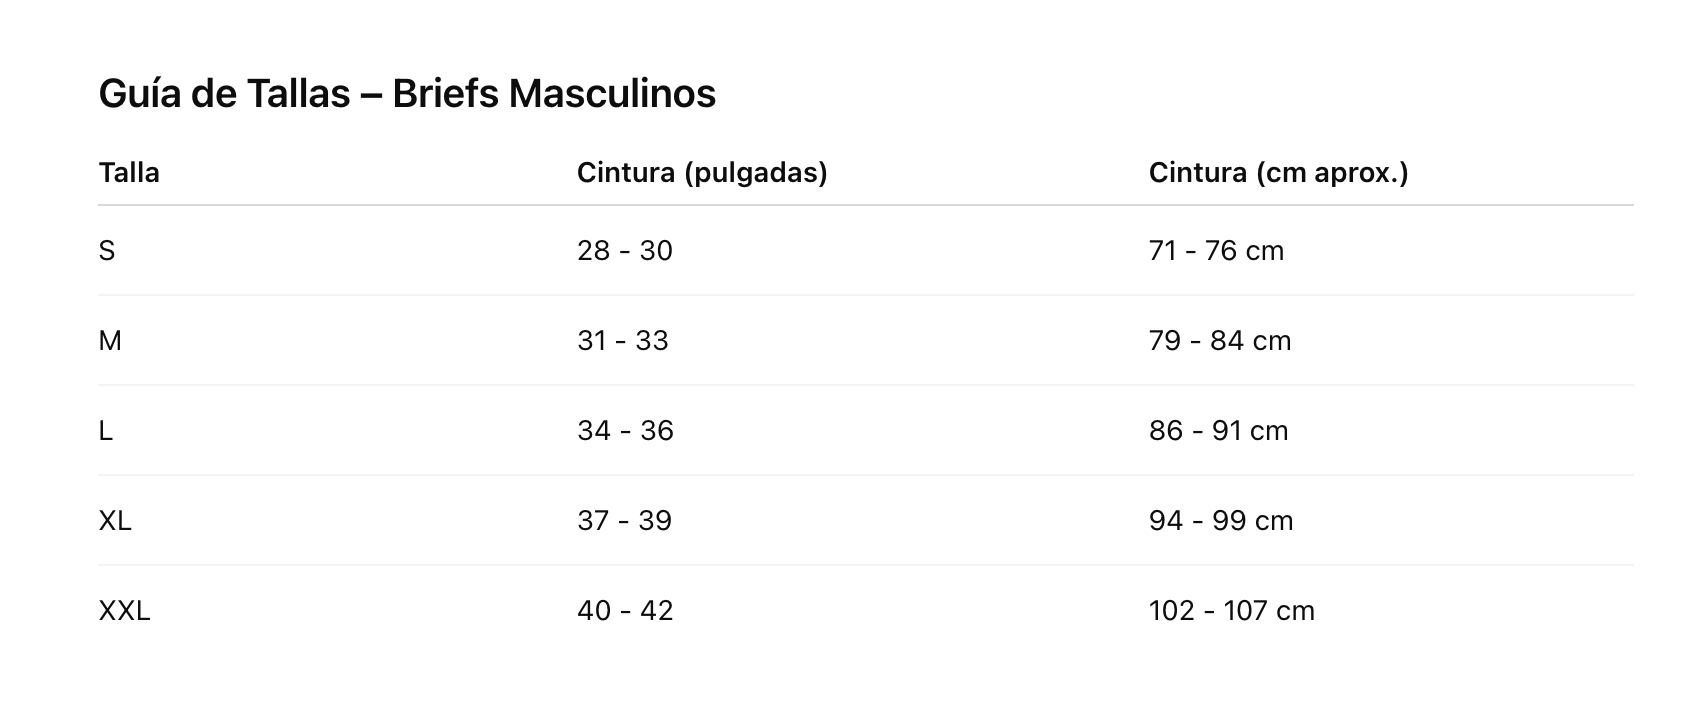Select the size S cell
The image size is (1684, 712).
click(x=107, y=251)
